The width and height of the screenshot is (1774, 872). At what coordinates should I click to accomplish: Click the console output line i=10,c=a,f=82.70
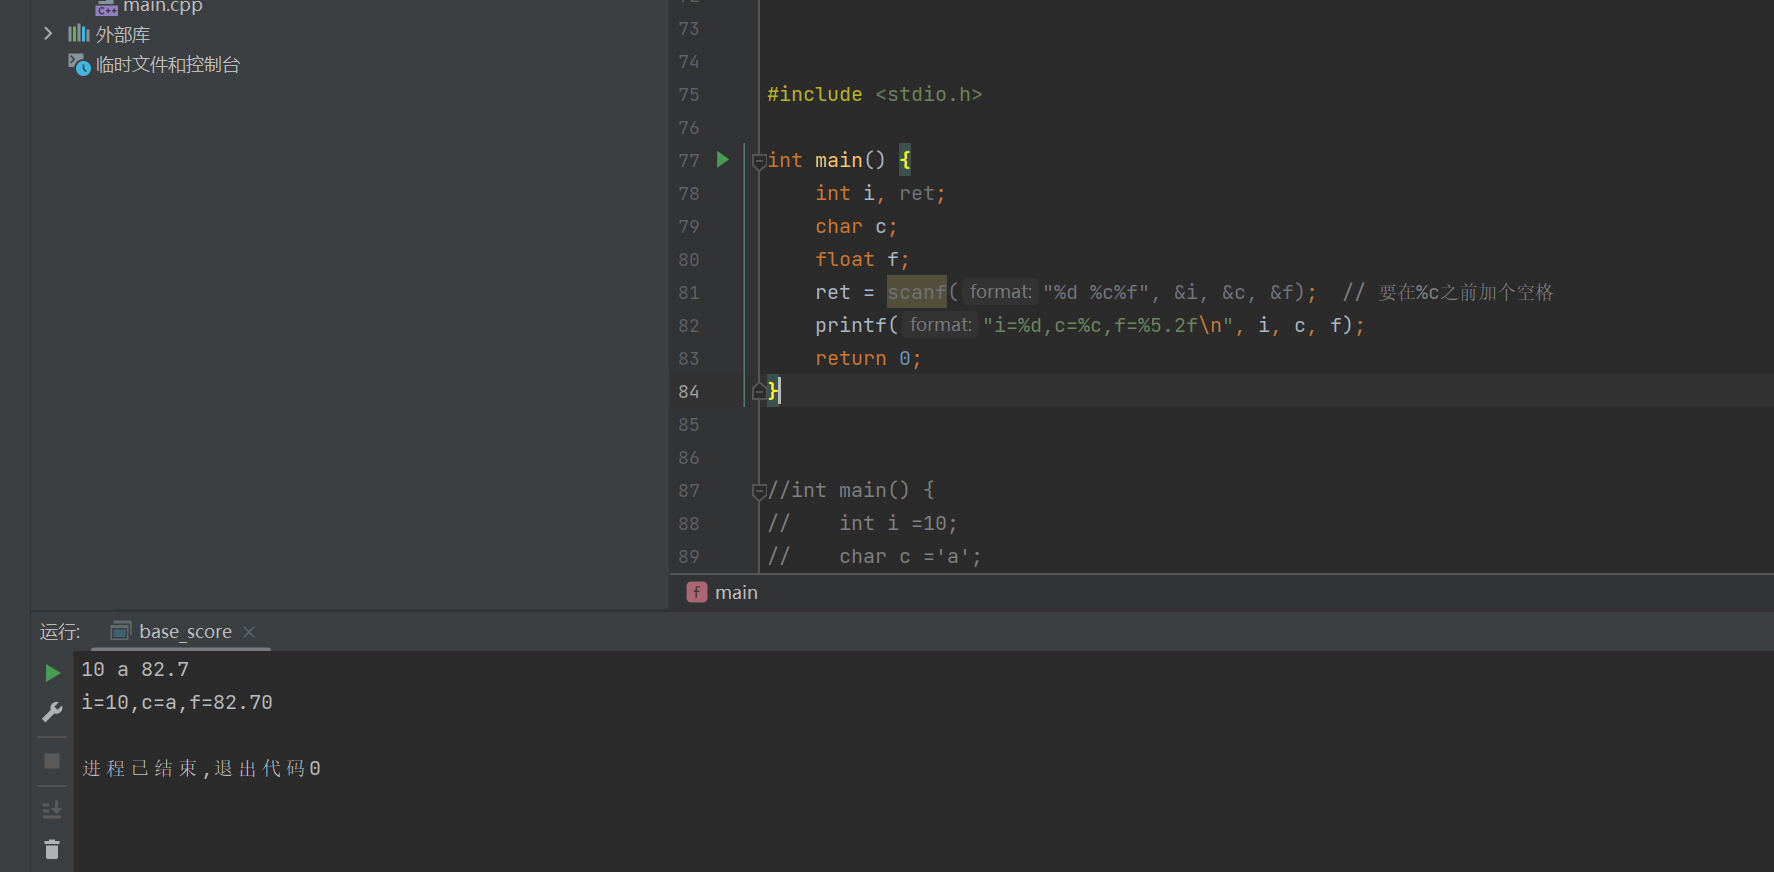coord(177,702)
